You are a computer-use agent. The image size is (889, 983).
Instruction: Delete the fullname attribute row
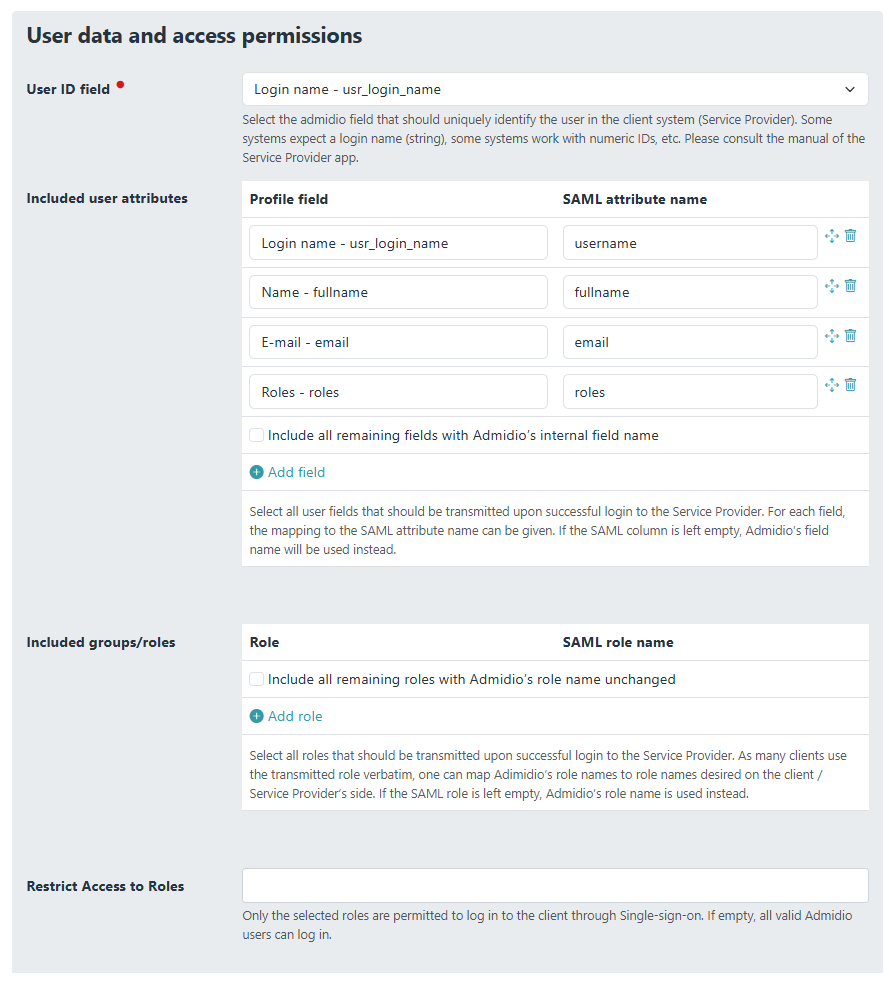(850, 286)
